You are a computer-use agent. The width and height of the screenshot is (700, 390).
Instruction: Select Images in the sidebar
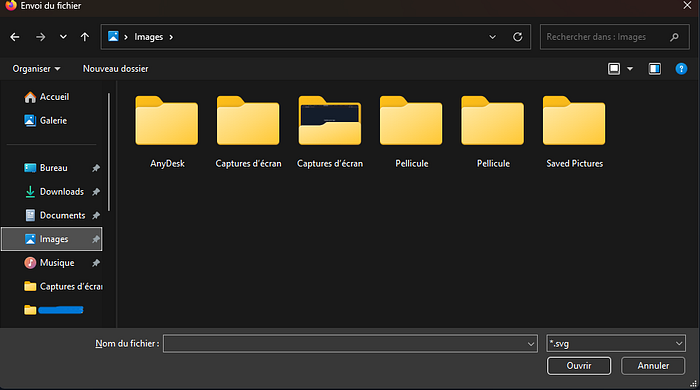(x=52, y=239)
